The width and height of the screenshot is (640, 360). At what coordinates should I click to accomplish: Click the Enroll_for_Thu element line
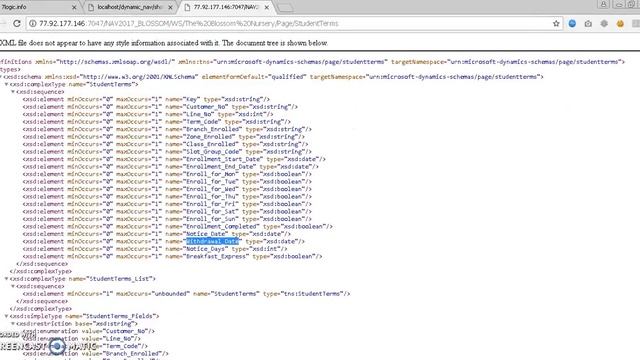[167, 196]
